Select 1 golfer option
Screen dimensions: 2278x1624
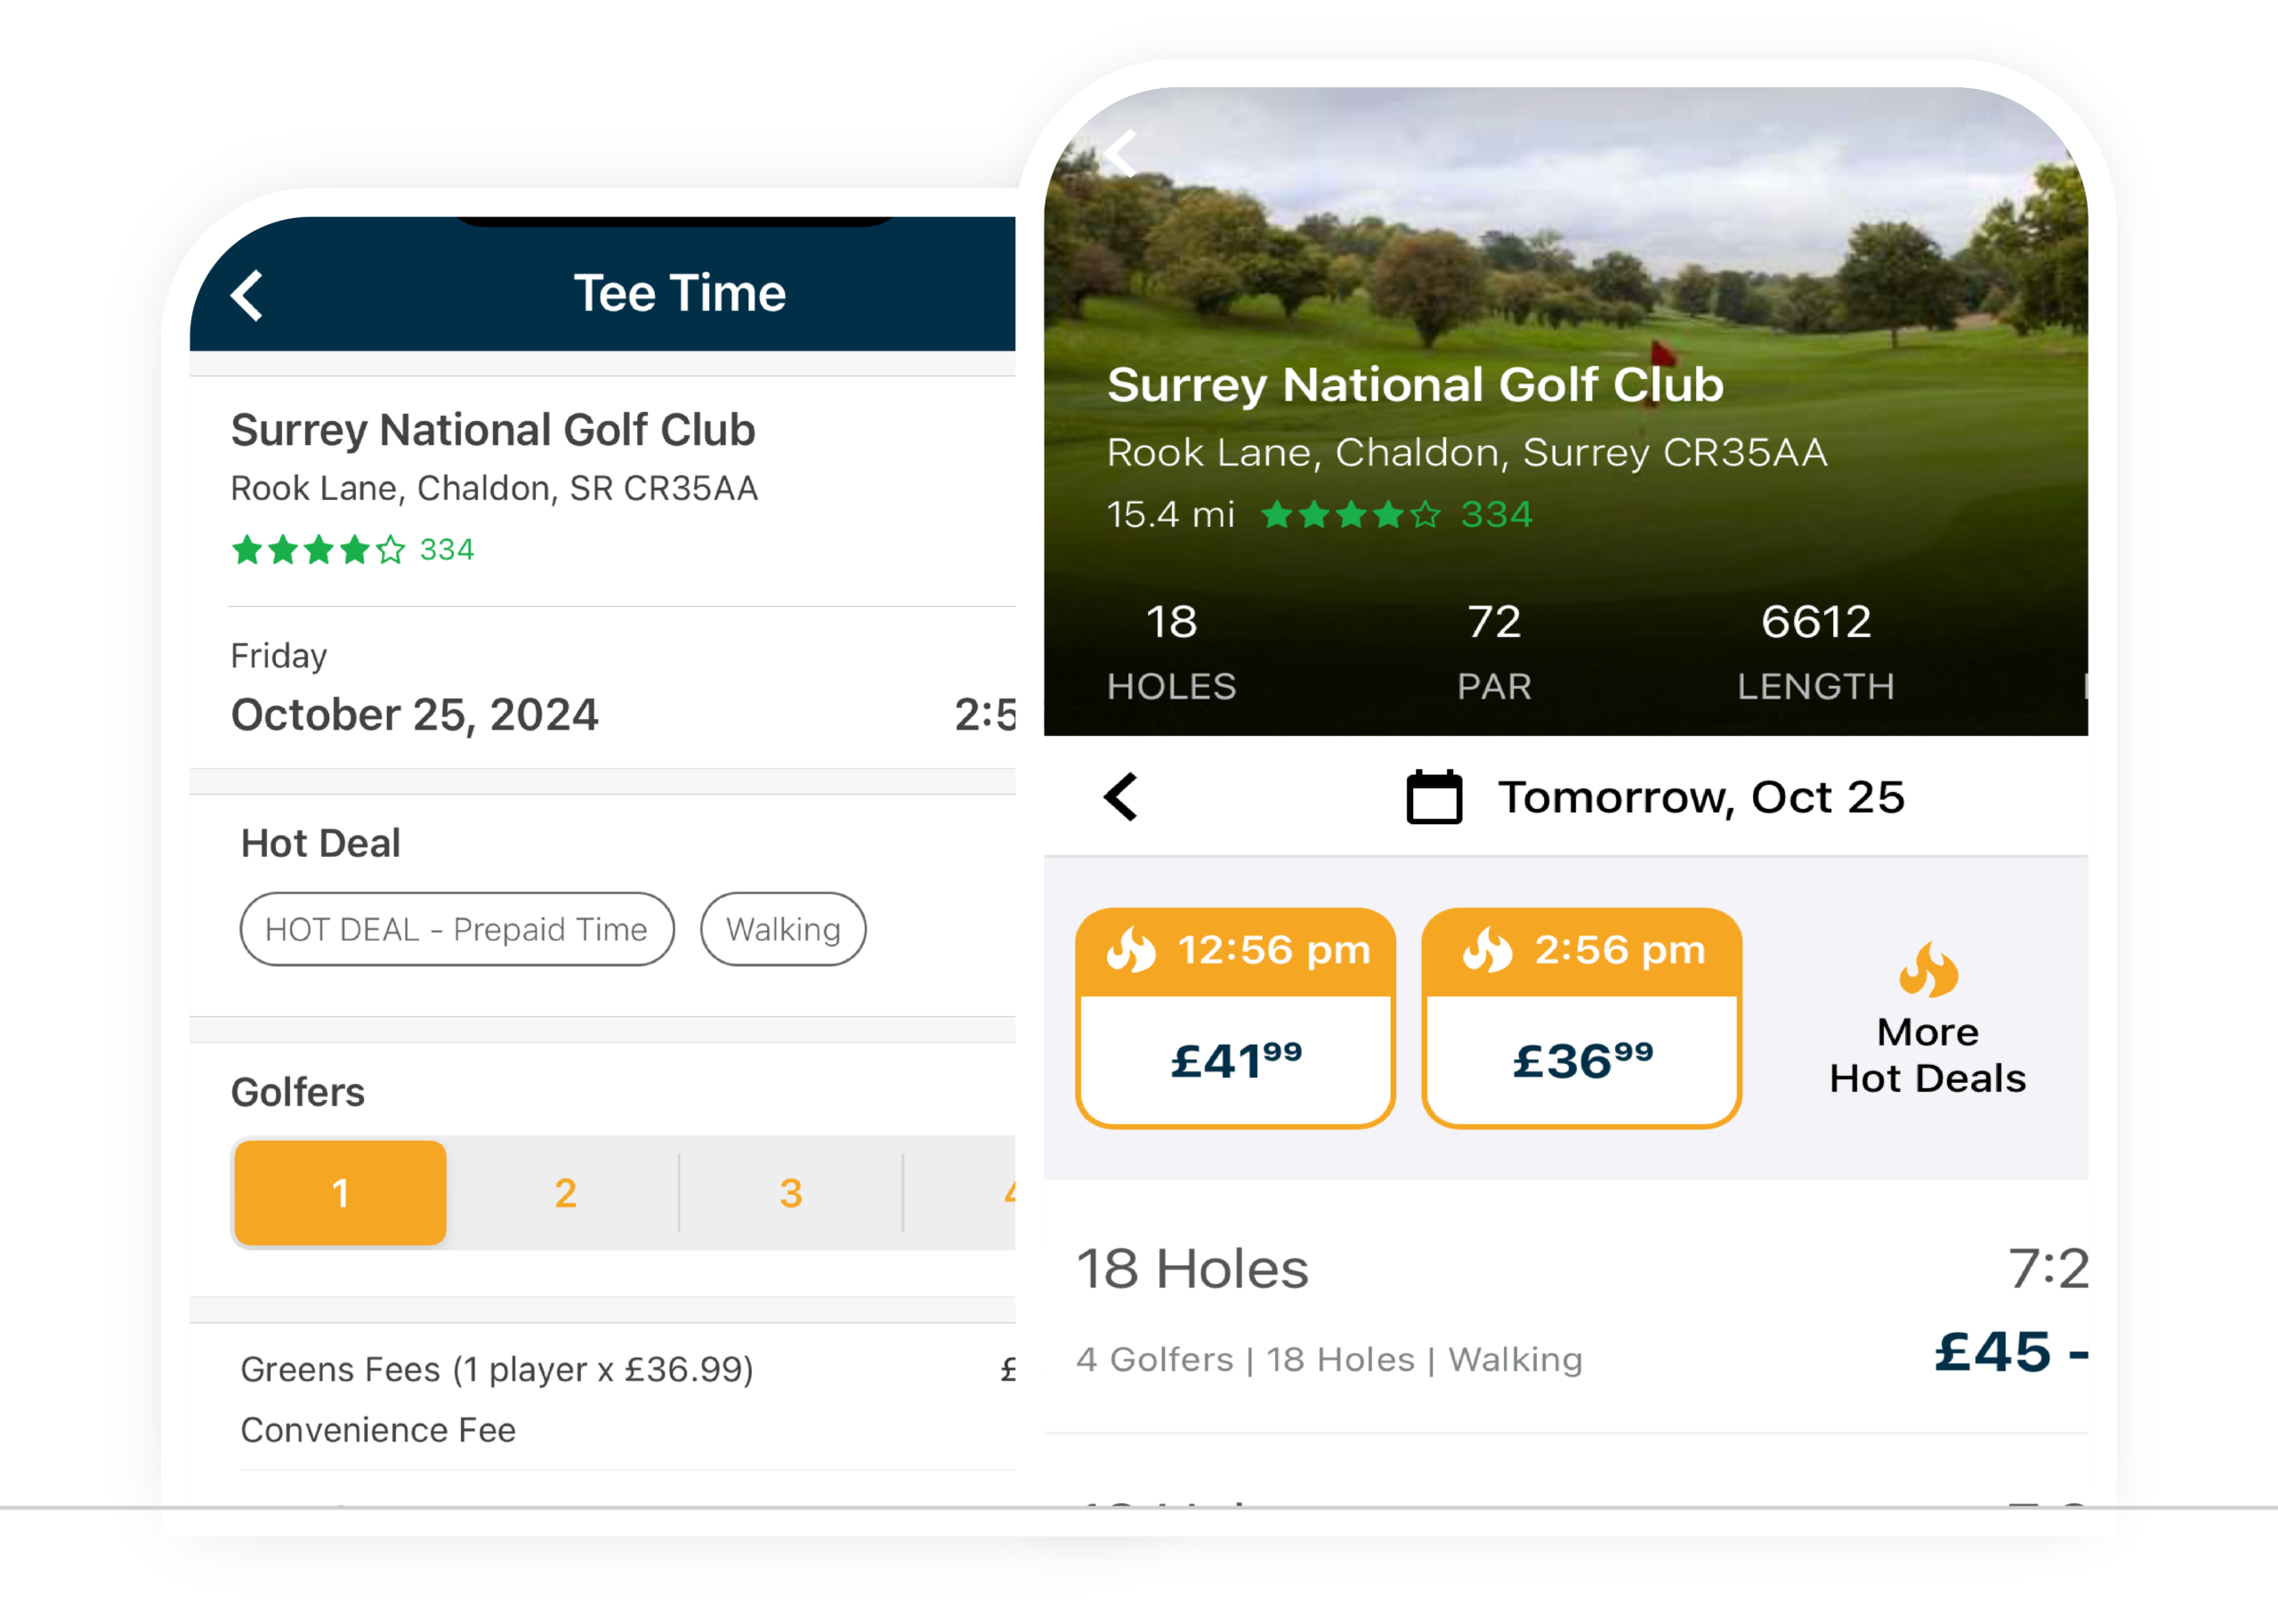tap(340, 1192)
